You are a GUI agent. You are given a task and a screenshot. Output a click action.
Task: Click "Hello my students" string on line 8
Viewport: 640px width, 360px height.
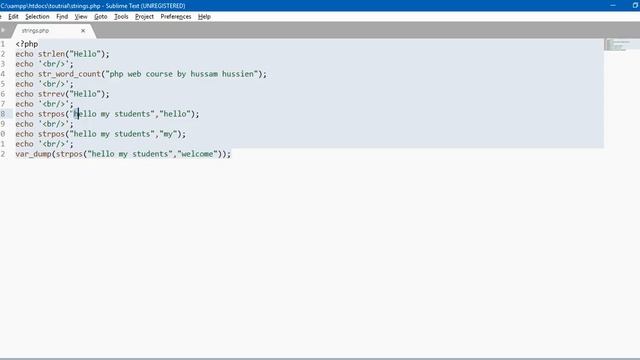112,114
